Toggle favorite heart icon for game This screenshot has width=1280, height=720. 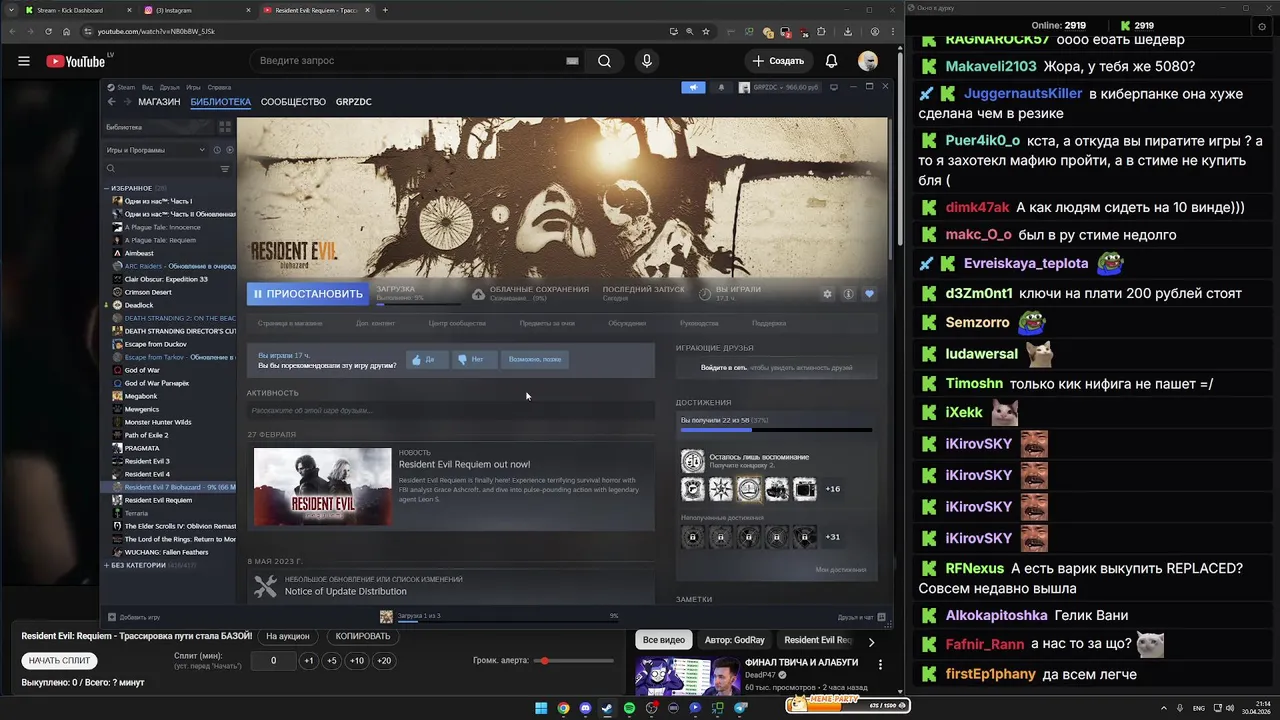pos(869,294)
